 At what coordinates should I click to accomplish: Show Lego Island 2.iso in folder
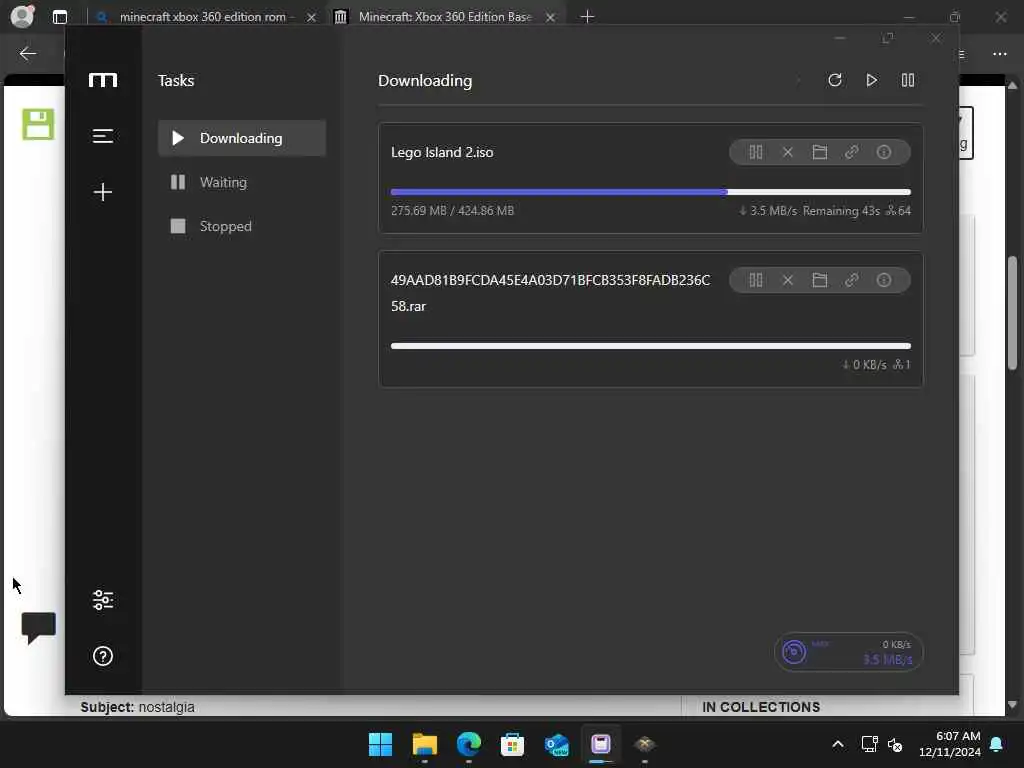pos(820,152)
